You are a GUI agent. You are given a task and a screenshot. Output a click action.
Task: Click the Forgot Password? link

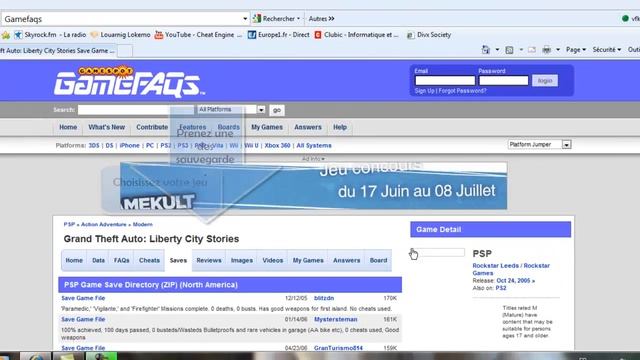click(462, 91)
